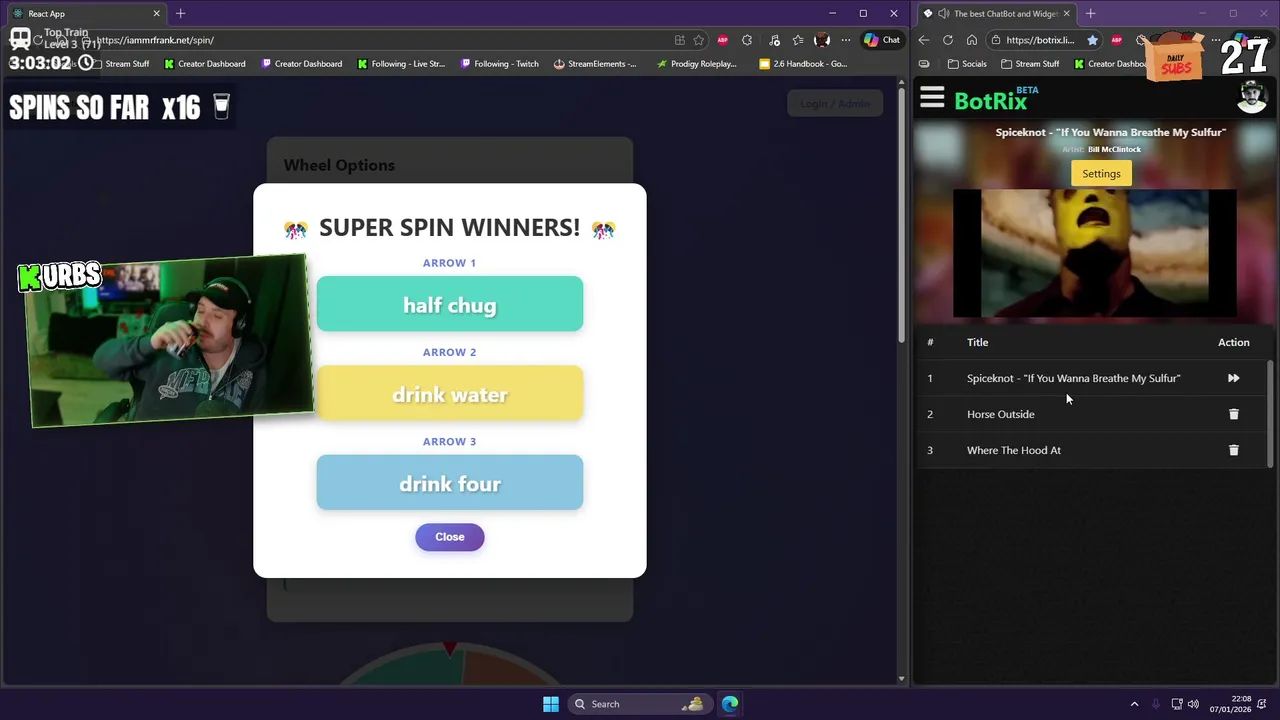The height and width of the screenshot is (720, 1280).
Task: Click the taskbar Search box
Action: click(x=640, y=704)
